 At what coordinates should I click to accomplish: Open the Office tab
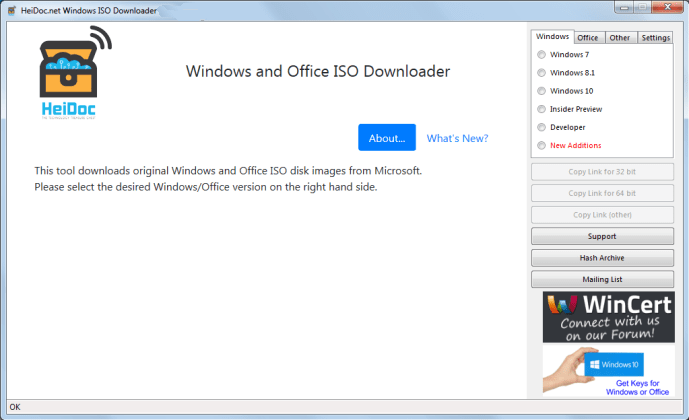tap(590, 38)
